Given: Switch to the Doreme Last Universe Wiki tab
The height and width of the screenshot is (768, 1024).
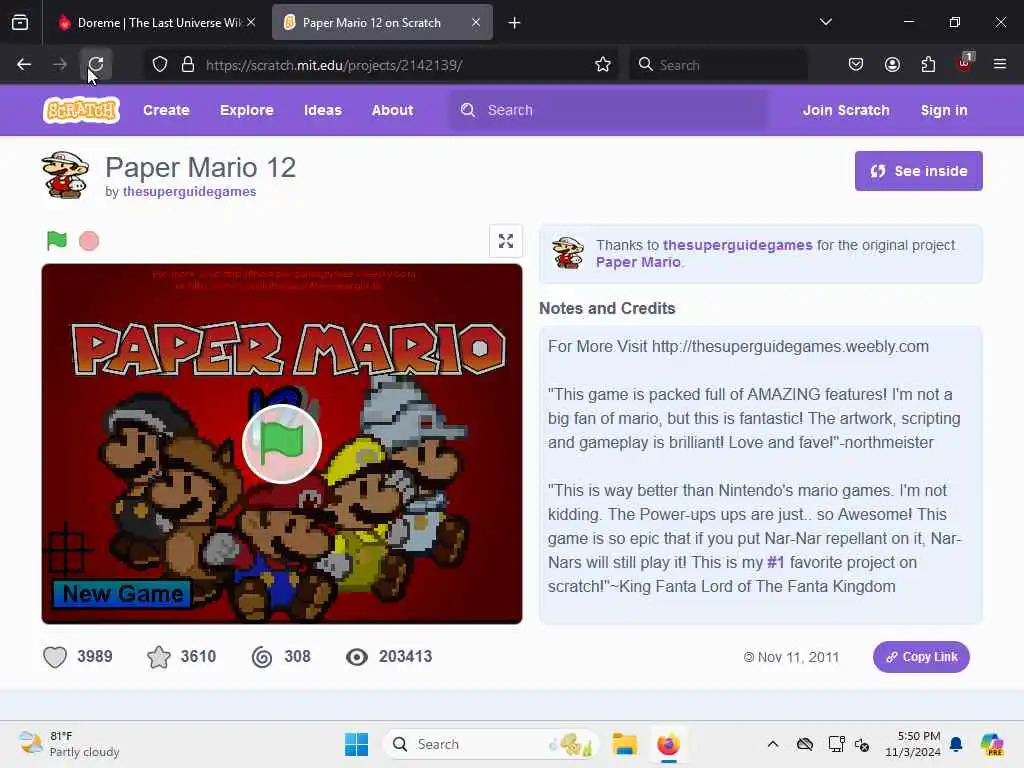Looking at the screenshot, I should point(157,23).
